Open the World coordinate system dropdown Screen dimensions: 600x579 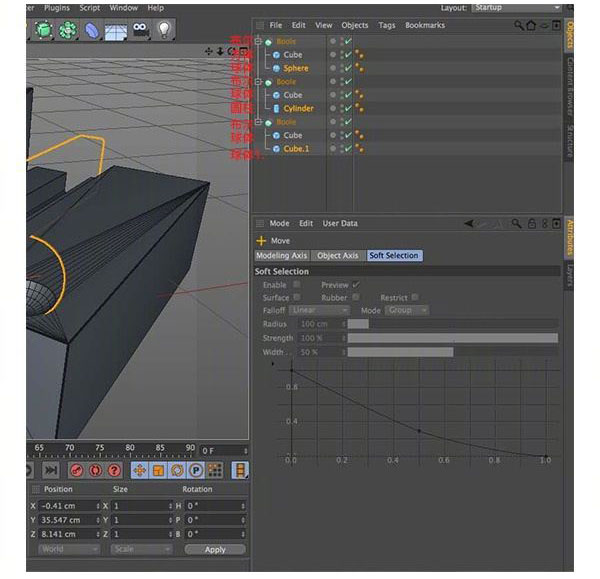69,549
